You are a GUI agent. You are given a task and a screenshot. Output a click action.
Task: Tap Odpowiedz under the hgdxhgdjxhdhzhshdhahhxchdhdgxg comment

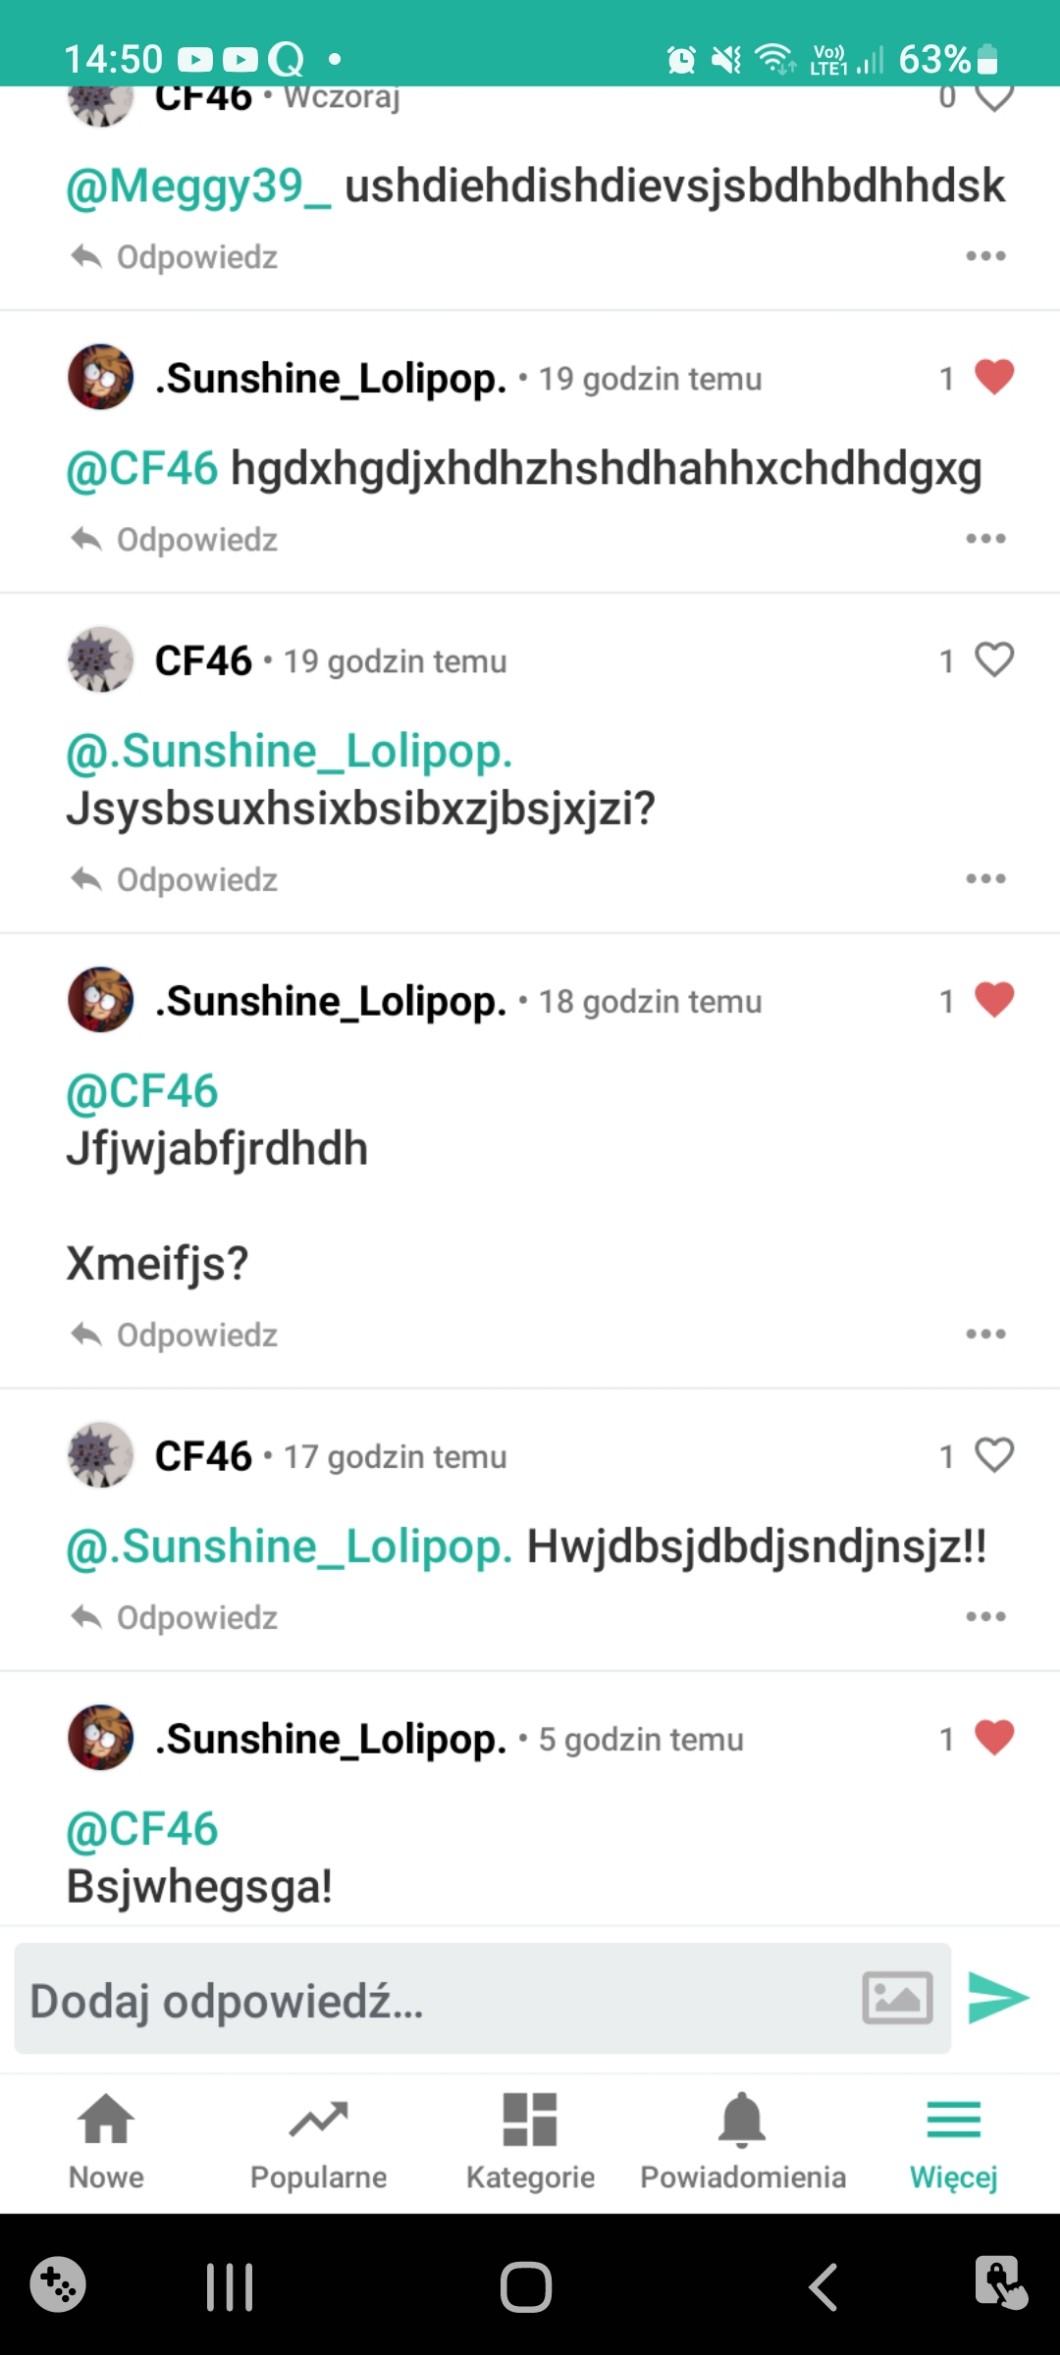(x=175, y=540)
